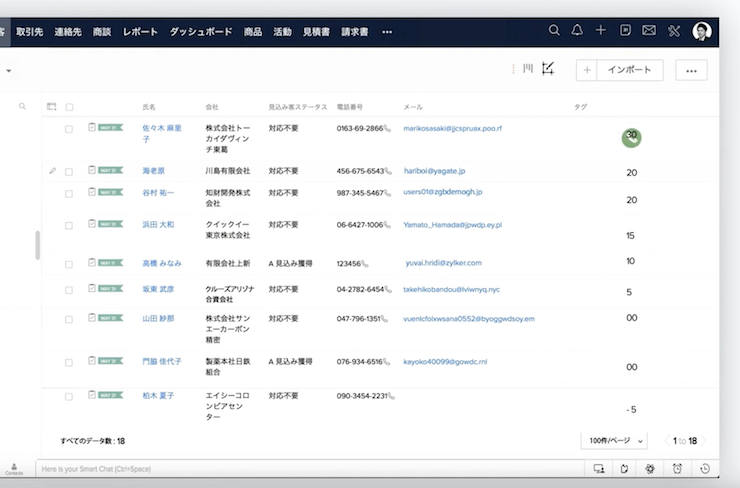Sort by the 見込み客ステータス column header
This screenshot has height=488, width=740.
[x=298, y=107]
